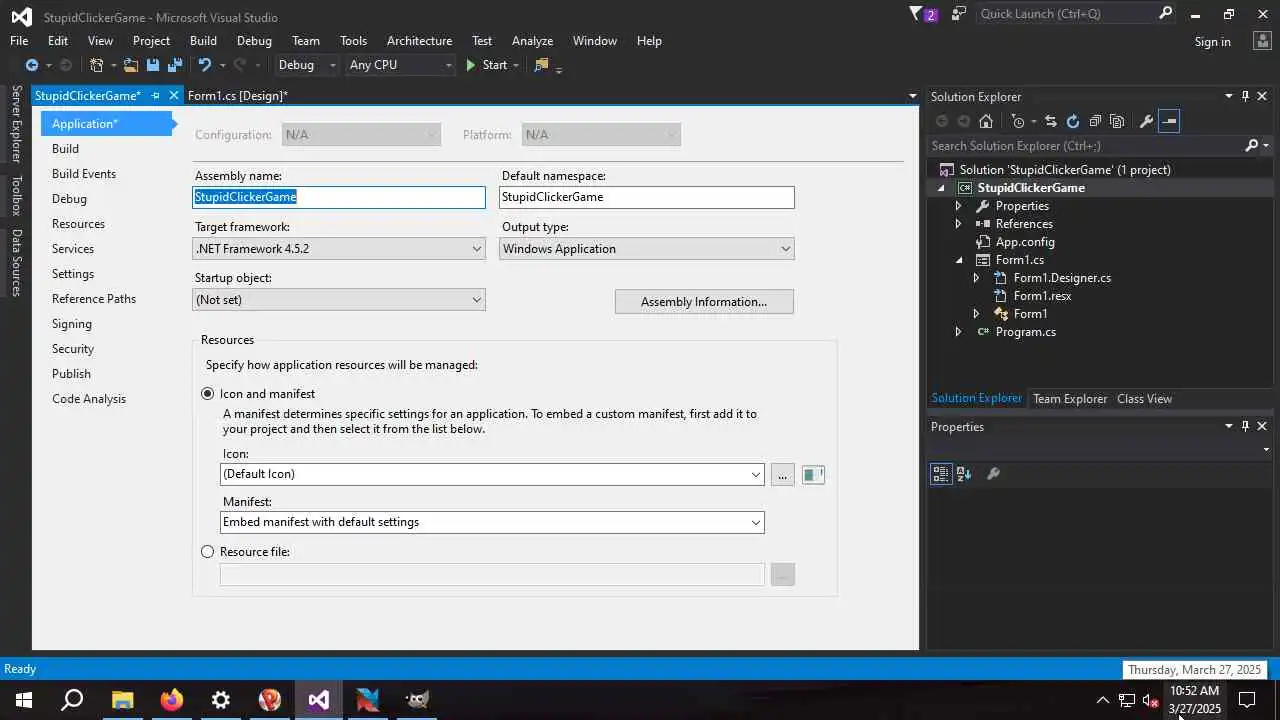Screen dimensions: 1280x720
Task: Click the green Start play icon
Action: [470, 65]
